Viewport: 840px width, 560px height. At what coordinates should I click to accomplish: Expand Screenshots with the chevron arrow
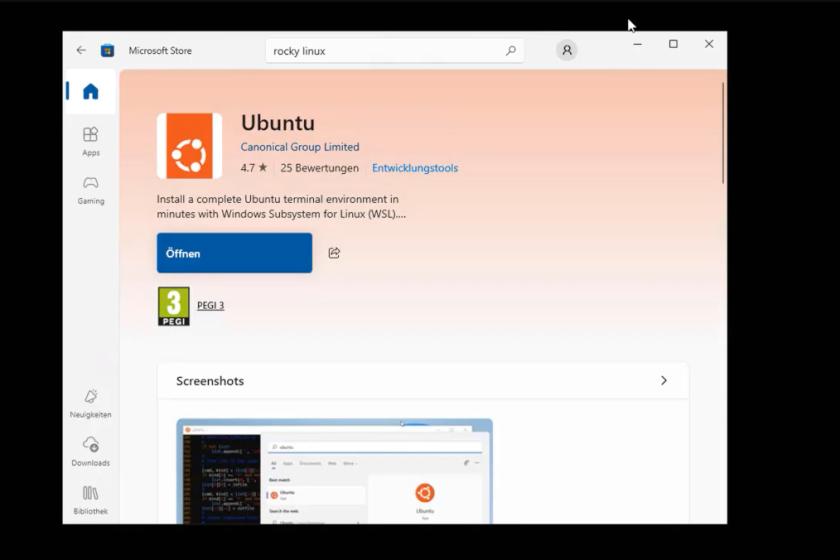pyautogui.click(x=664, y=380)
